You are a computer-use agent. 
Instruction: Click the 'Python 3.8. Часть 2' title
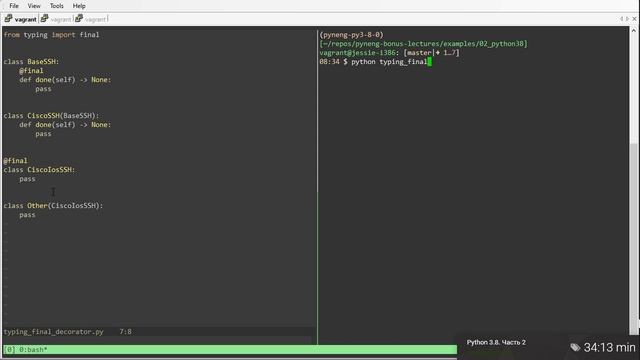click(496, 342)
